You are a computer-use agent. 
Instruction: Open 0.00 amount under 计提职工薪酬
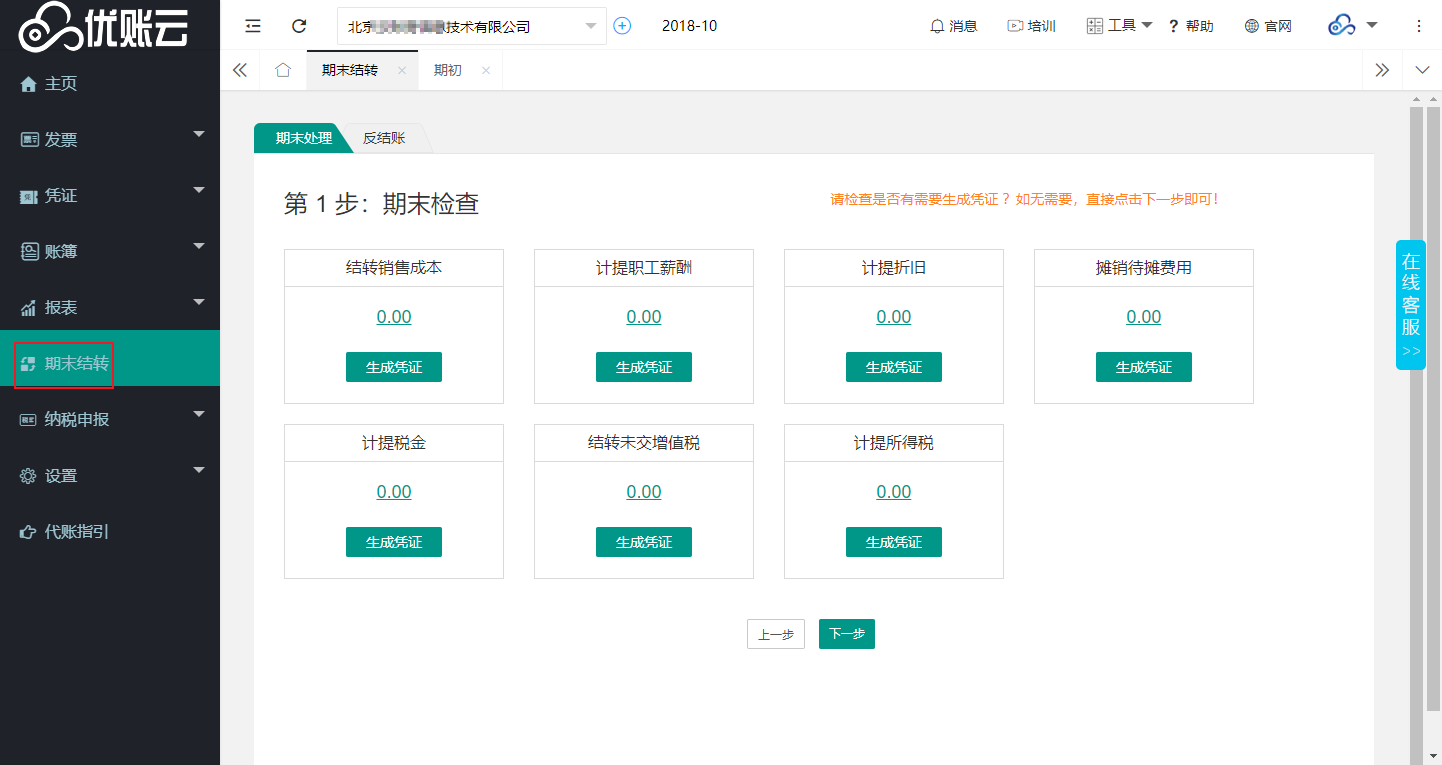click(644, 317)
